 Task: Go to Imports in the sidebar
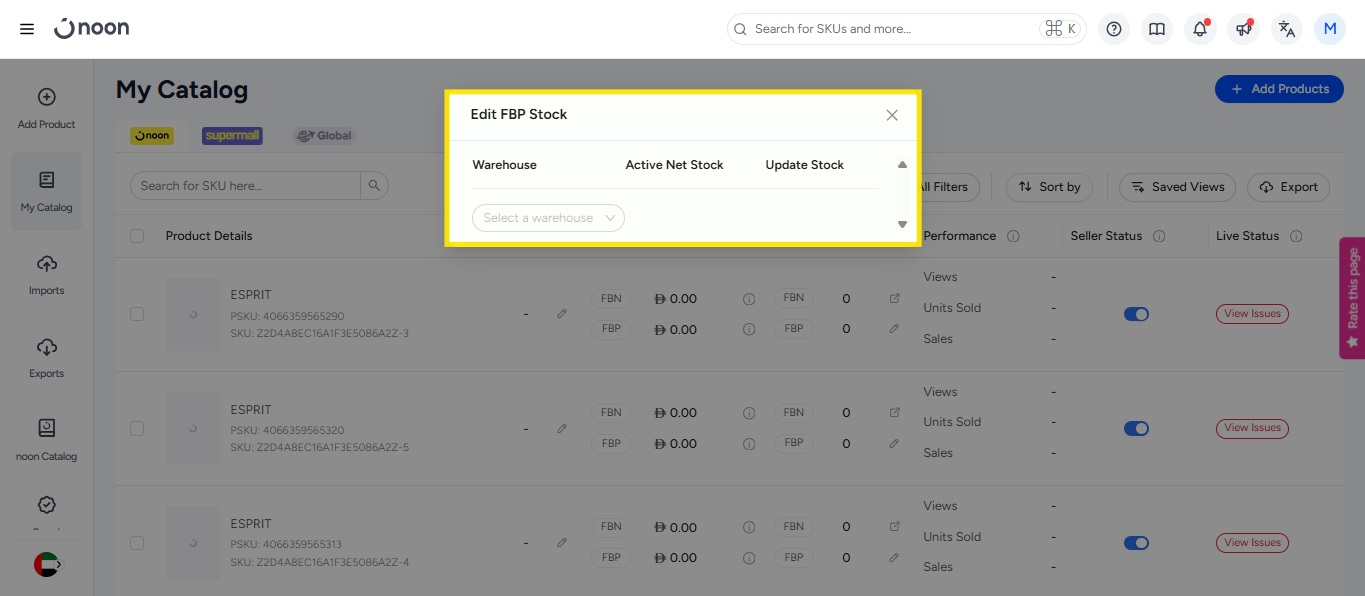pos(46,274)
